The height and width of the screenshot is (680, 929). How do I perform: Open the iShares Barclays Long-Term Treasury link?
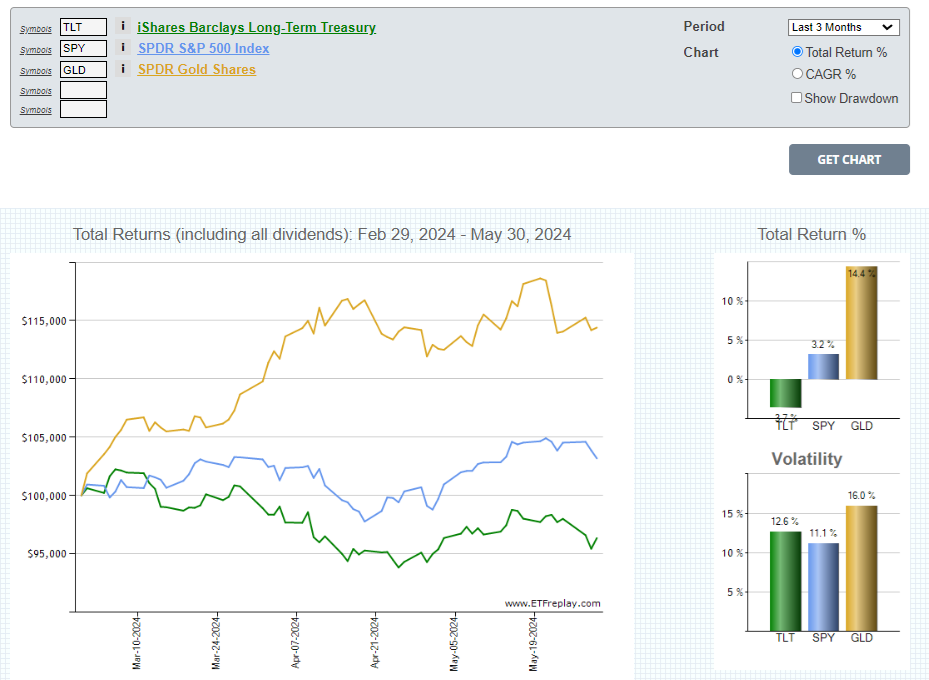tap(256, 28)
